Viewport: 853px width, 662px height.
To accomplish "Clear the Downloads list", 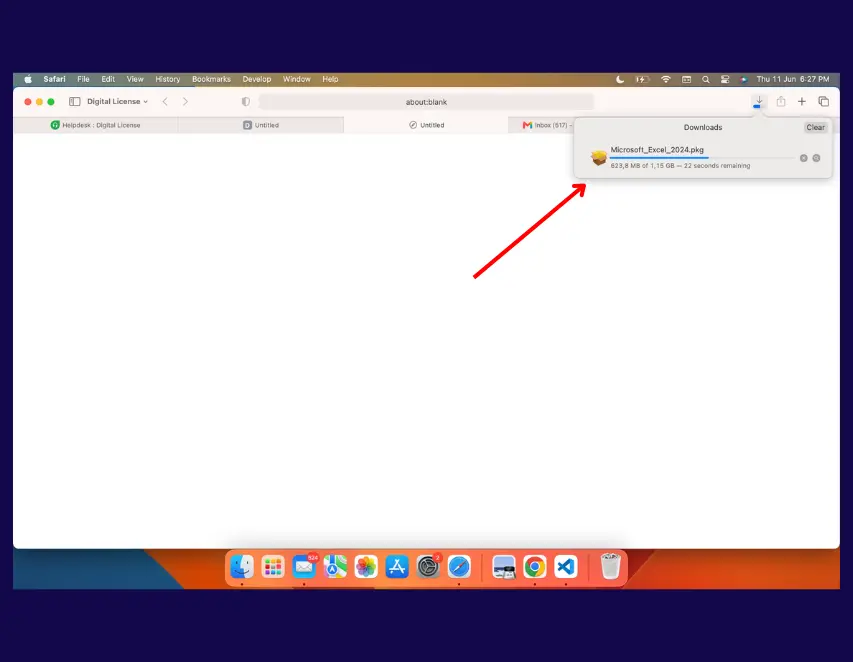I will tap(815, 127).
